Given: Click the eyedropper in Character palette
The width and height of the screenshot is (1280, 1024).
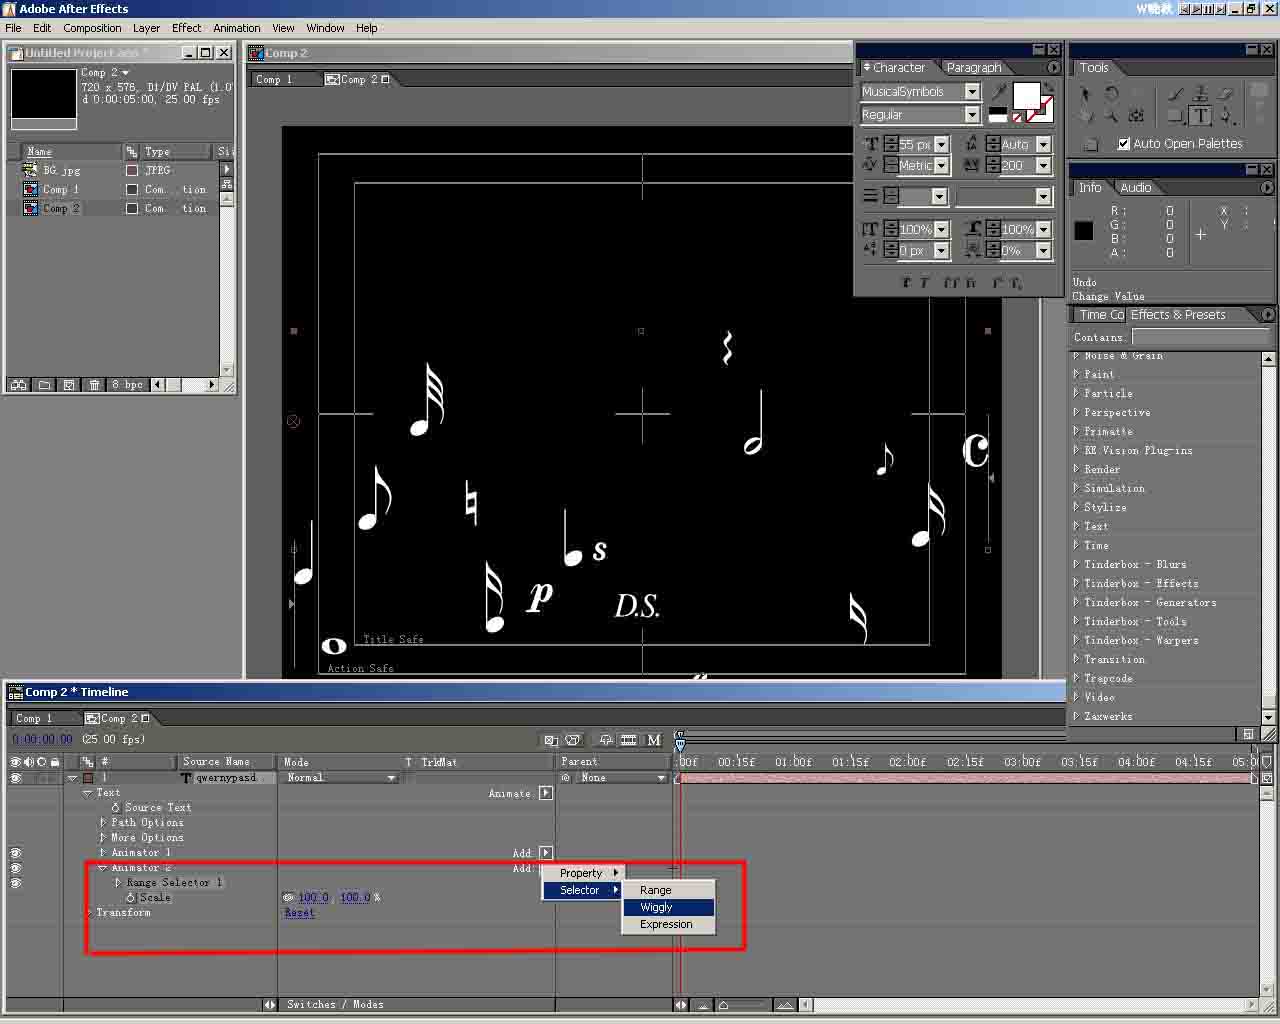Looking at the screenshot, I should click(999, 92).
